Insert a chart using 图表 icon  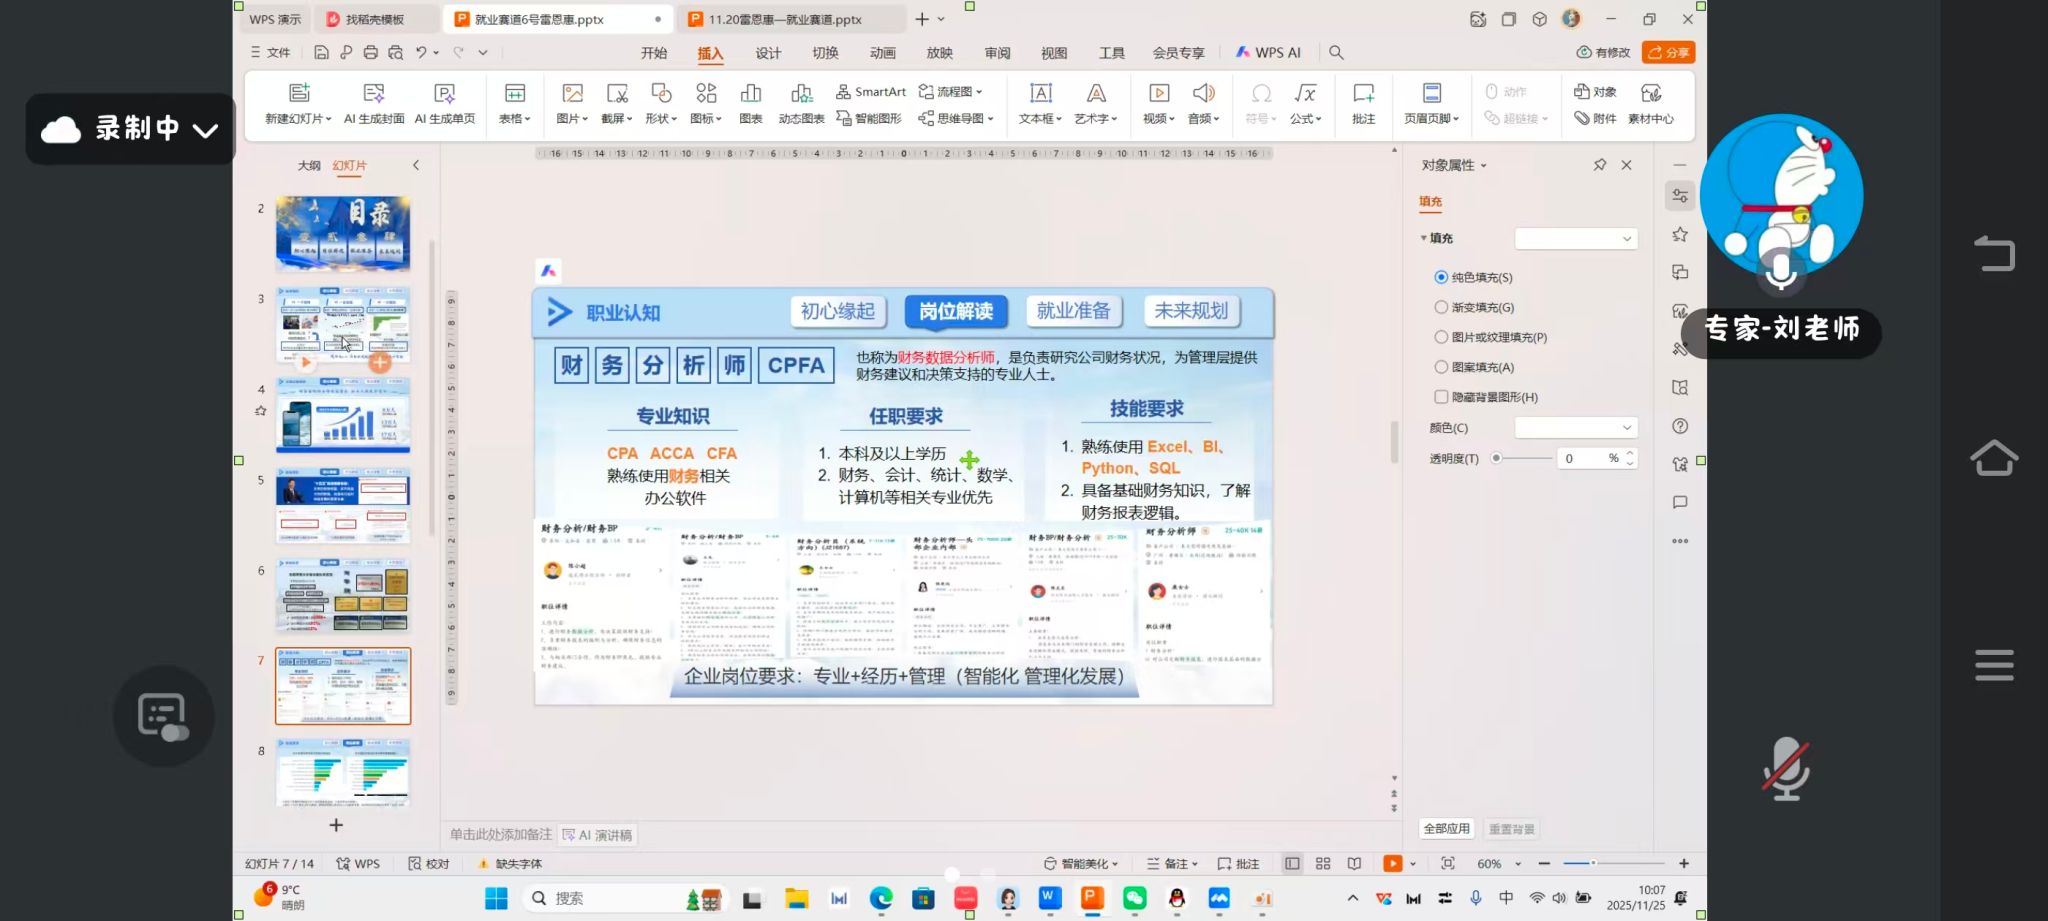click(x=750, y=103)
